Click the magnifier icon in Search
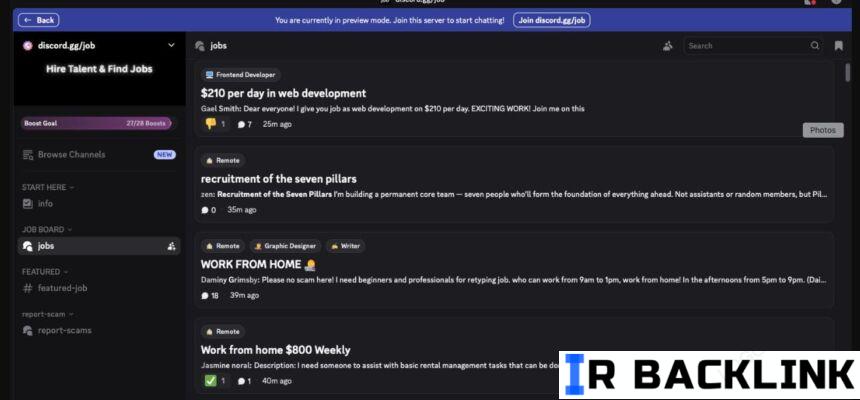Image resolution: width=860 pixels, height=400 pixels. 815,46
